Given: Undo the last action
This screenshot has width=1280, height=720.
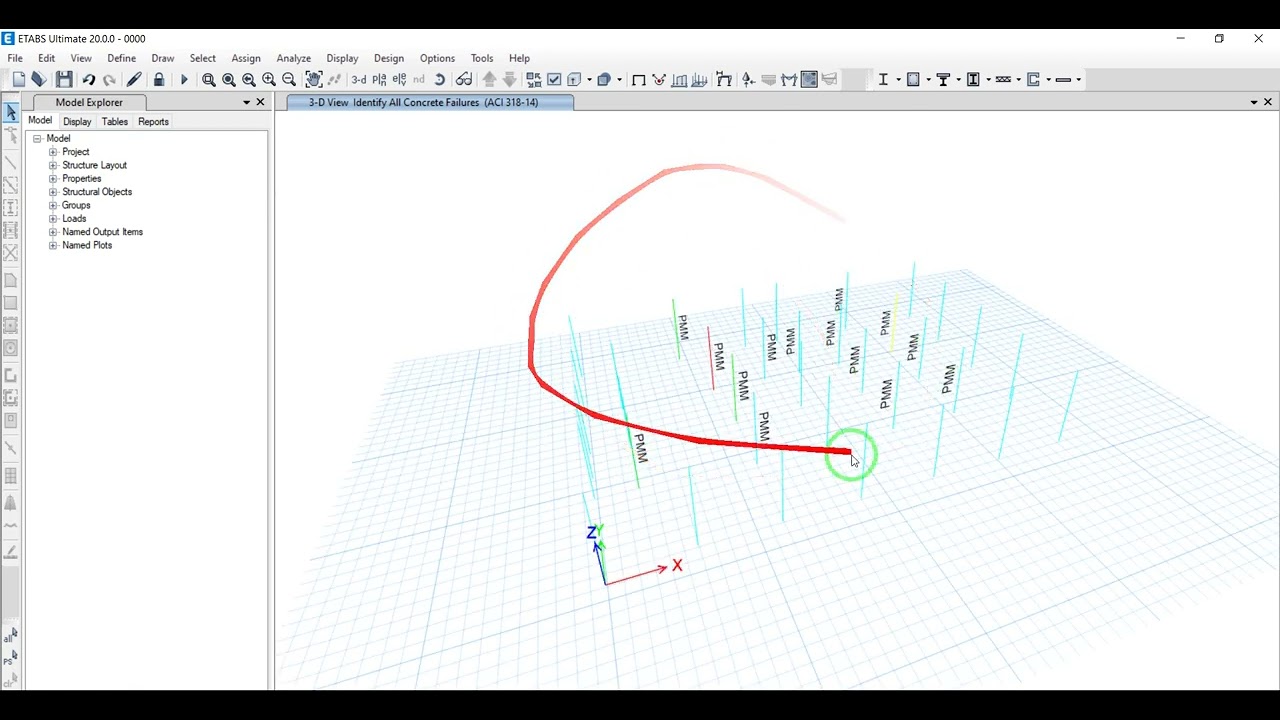Looking at the screenshot, I should 88,80.
